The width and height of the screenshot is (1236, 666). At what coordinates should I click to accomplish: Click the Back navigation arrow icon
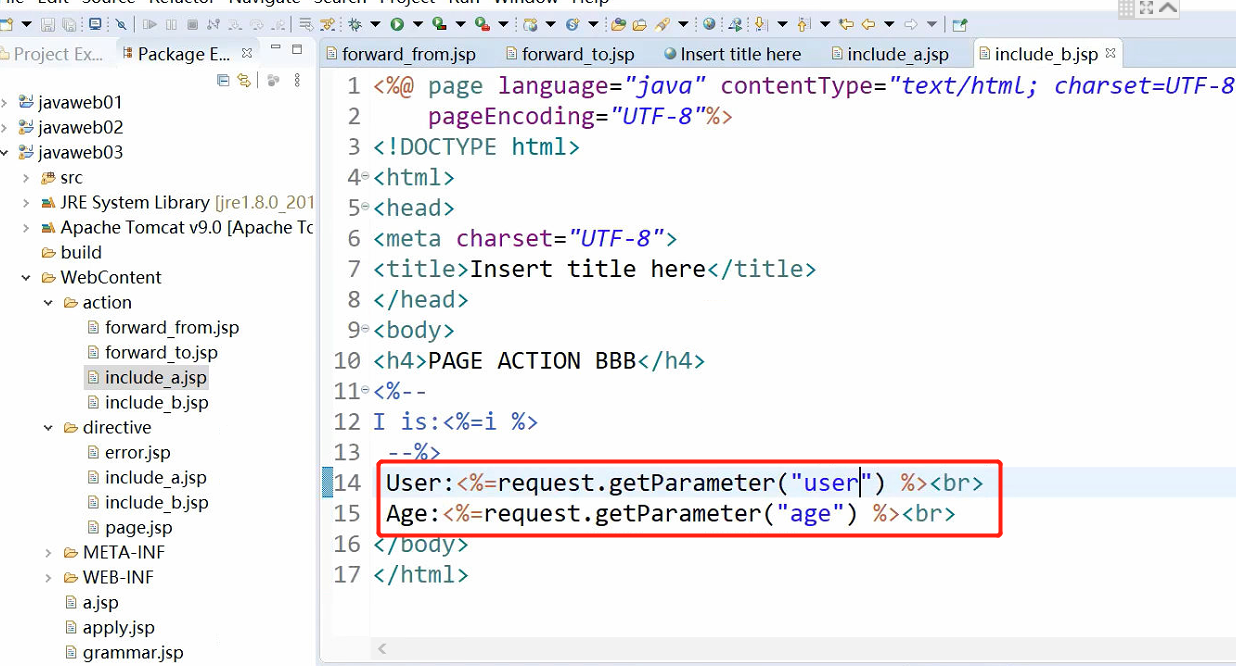[869, 24]
